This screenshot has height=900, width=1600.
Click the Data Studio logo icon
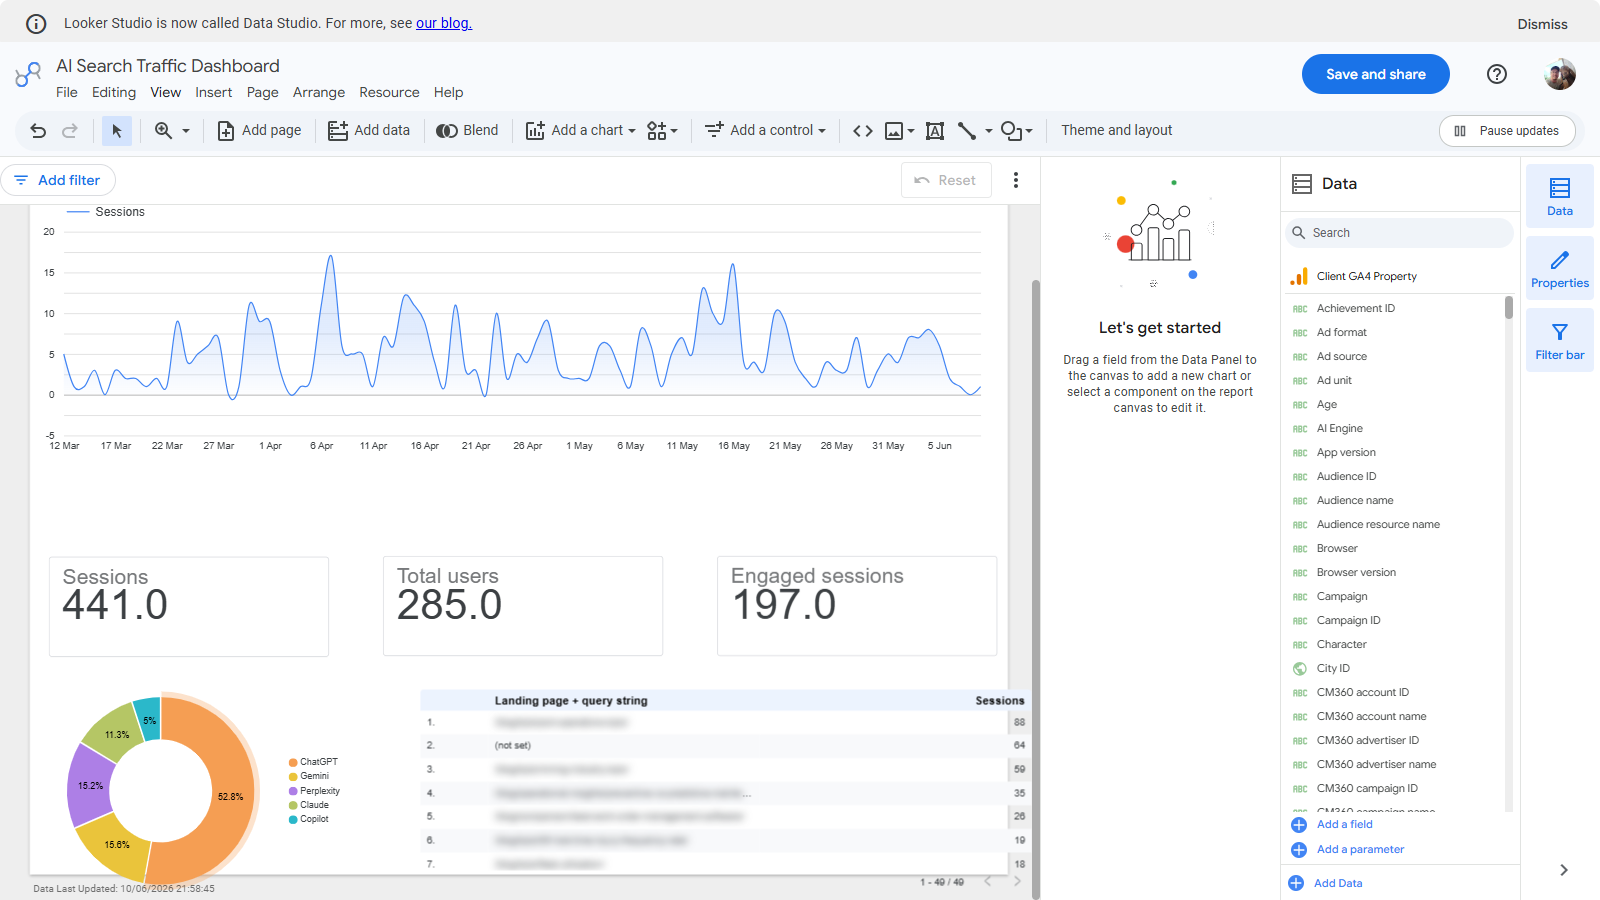[x=28, y=74]
